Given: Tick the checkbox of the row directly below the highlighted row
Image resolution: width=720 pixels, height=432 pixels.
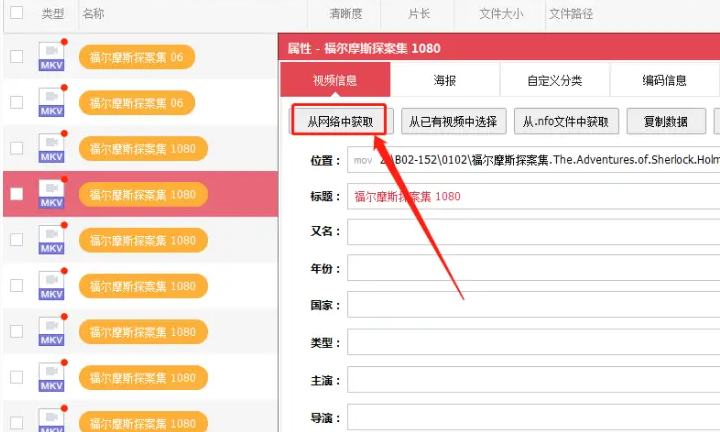Looking at the screenshot, I should [x=17, y=240].
